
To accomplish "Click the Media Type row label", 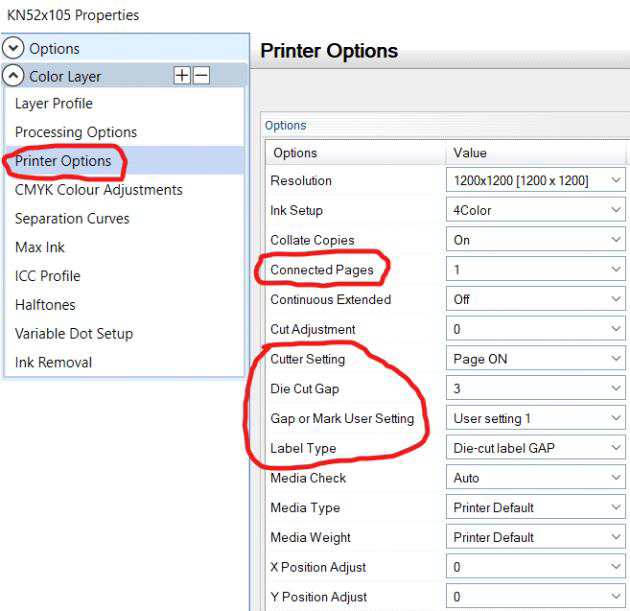I will pyautogui.click(x=305, y=507).
